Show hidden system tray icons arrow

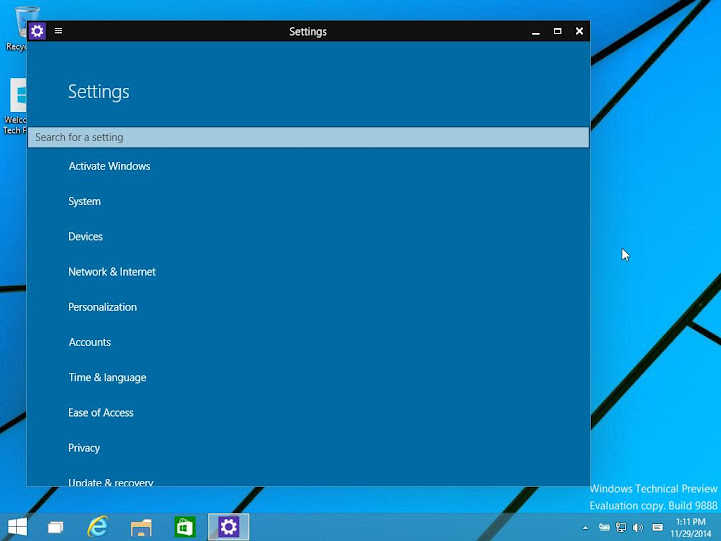pos(585,528)
